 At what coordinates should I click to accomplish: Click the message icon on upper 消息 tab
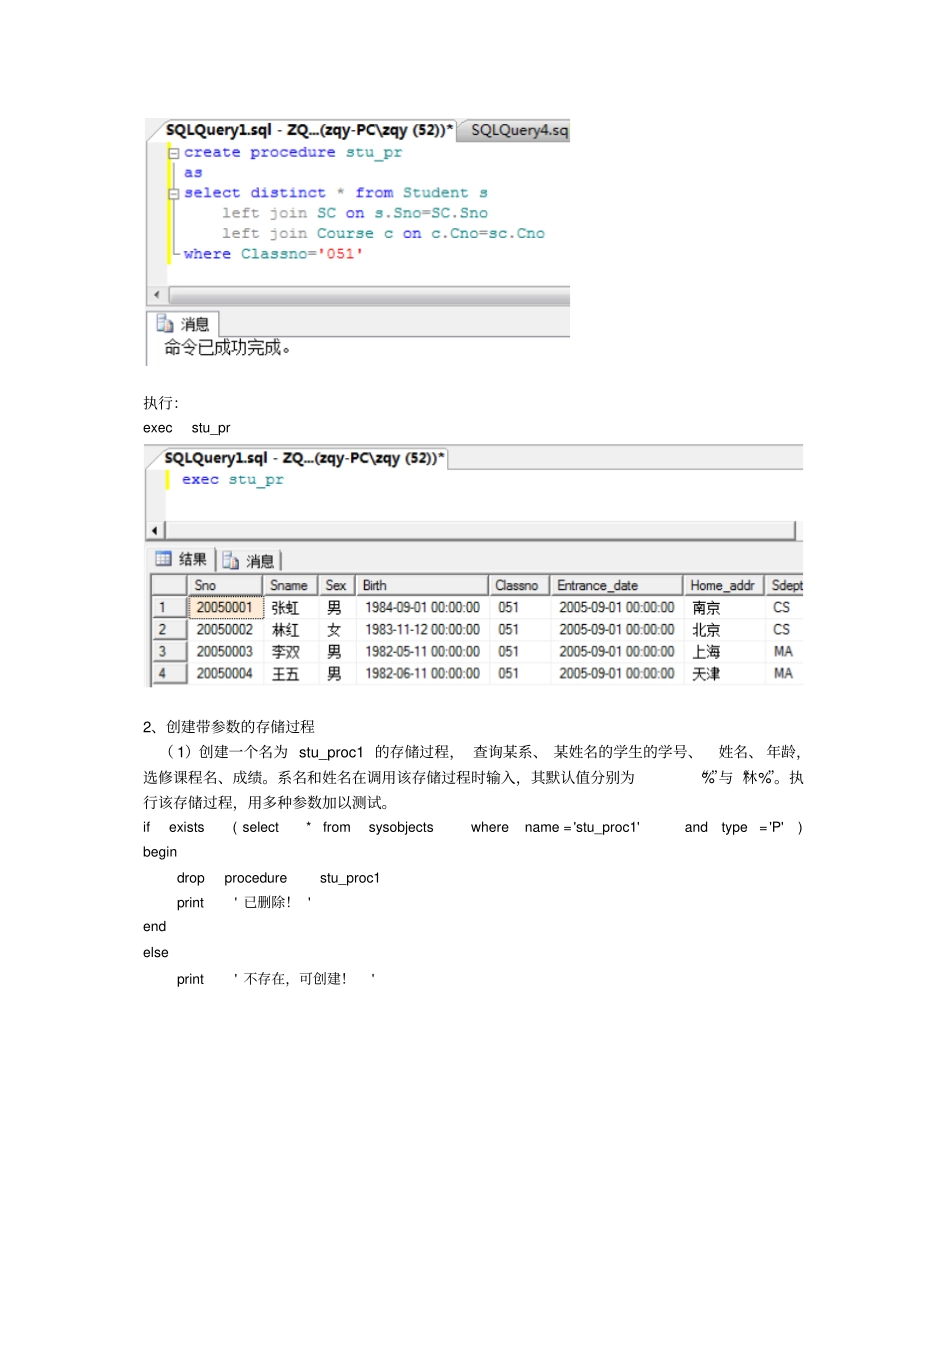point(165,323)
